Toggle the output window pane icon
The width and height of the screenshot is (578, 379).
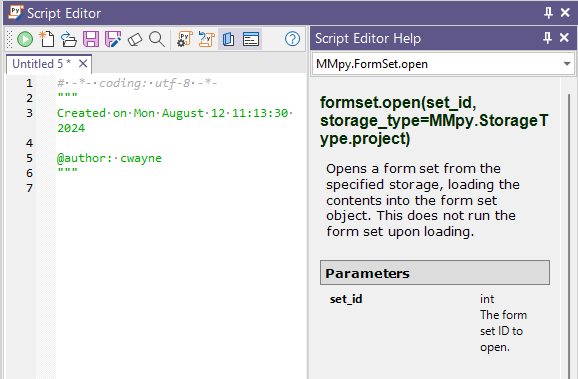[251, 39]
